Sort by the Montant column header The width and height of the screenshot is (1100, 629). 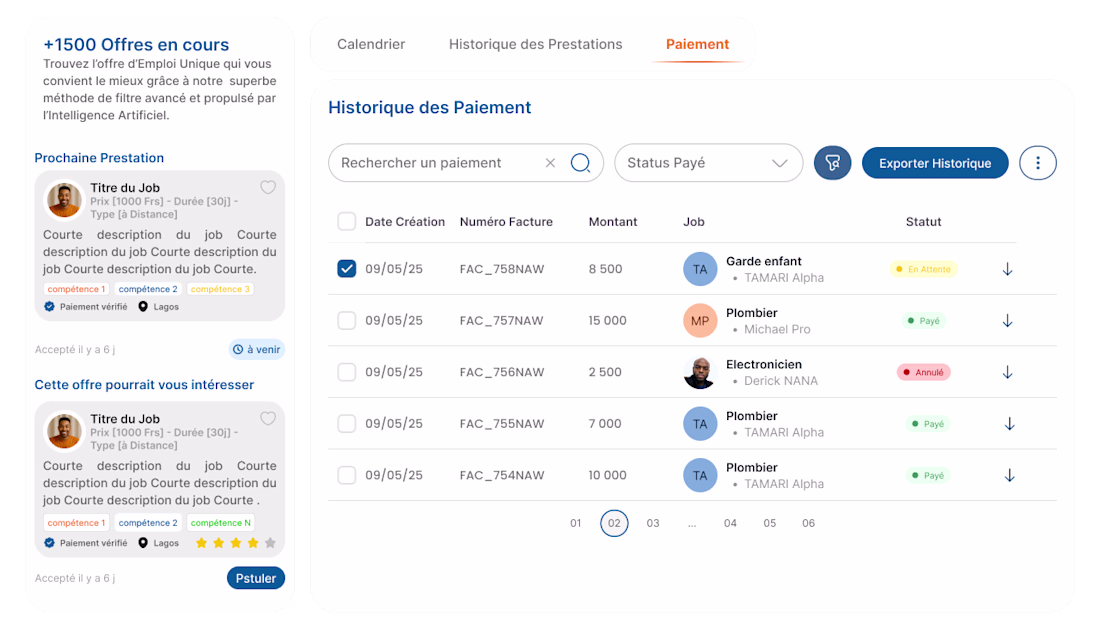(x=612, y=222)
